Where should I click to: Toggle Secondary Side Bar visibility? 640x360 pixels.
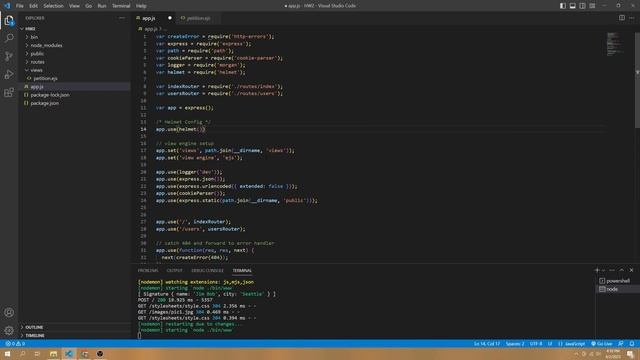tap(582, 6)
